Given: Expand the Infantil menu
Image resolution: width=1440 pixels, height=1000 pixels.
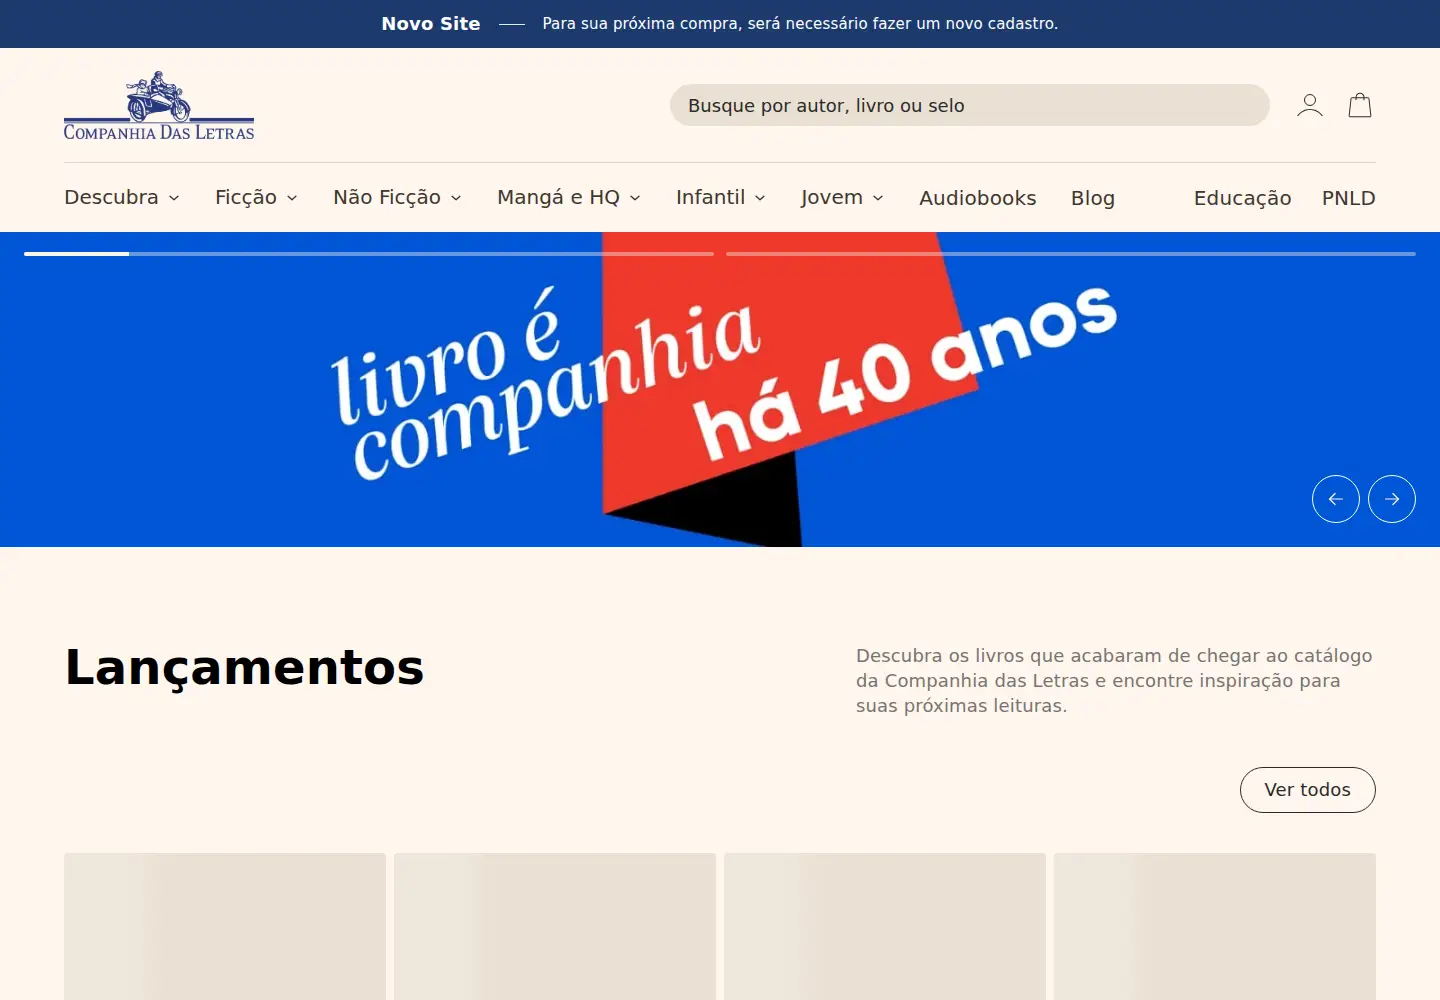Looking at the screenshot, I should click(721, 197).
